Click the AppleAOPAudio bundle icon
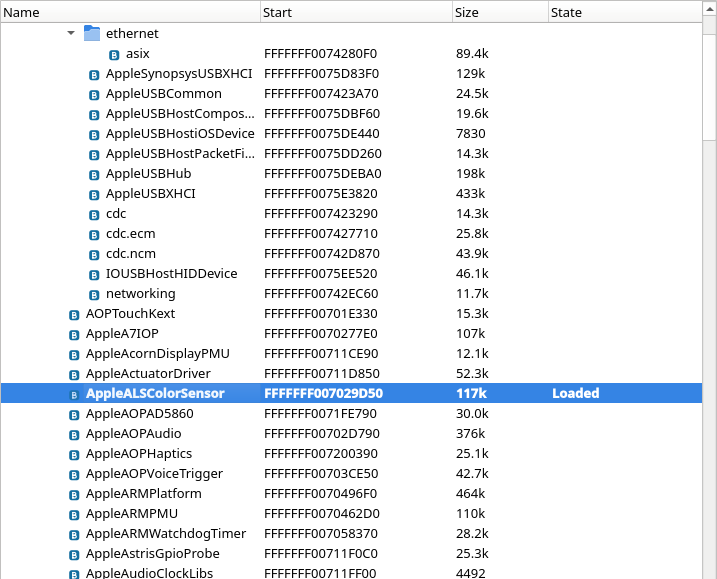Viewport: 717px width, 579px height. click(74, 435)
